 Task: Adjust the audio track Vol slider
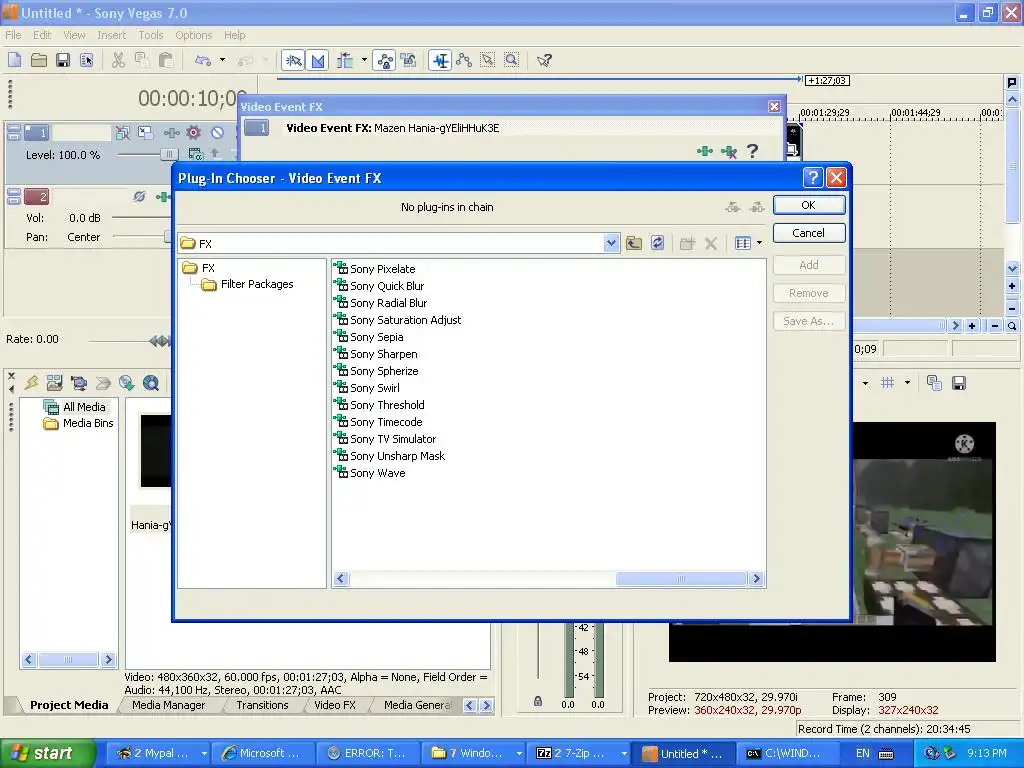[x=140, y=217]
